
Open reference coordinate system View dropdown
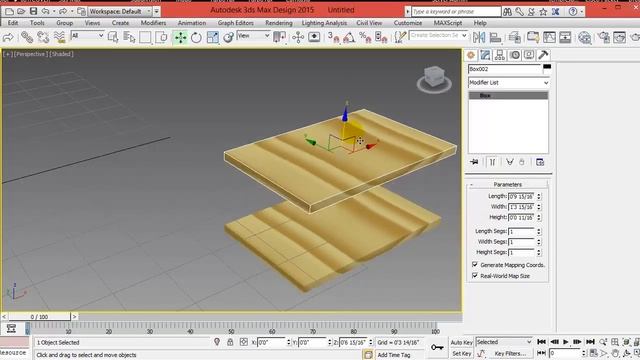click(253, 36)
